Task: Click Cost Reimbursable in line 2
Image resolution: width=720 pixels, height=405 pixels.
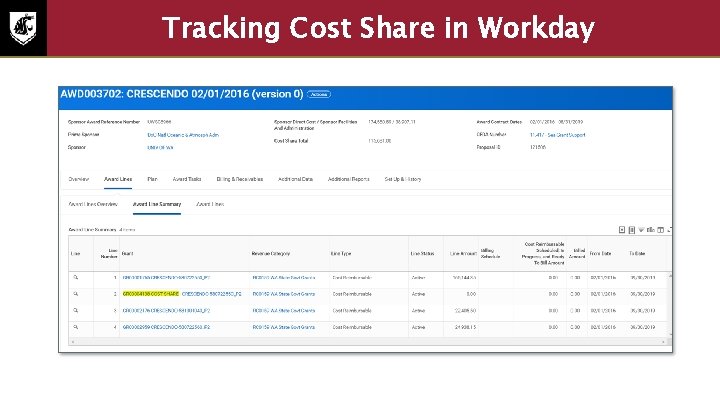Action: point(352,294)
